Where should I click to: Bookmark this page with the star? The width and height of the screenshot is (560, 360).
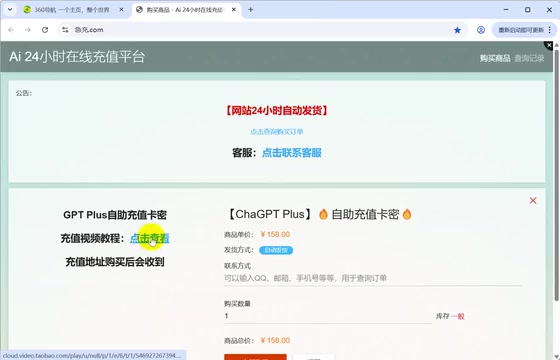tap(457, 30)
